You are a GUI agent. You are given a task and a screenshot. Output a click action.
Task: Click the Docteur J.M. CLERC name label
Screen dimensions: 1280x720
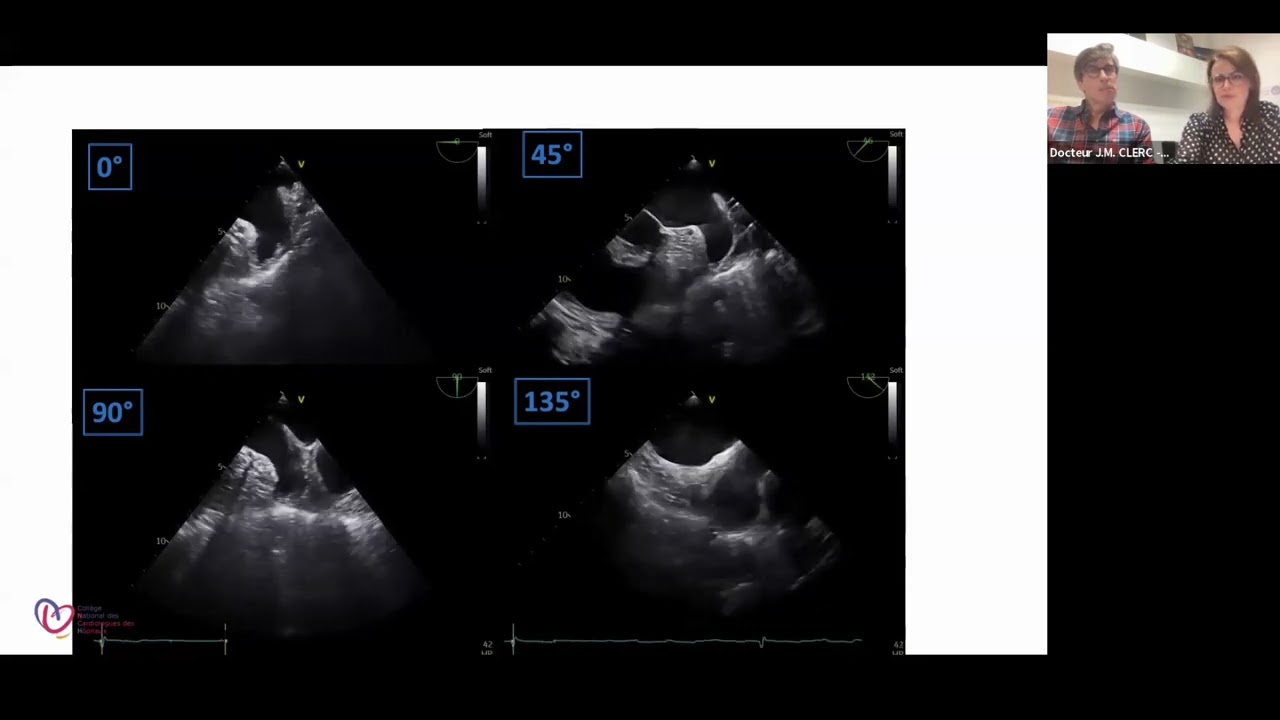coord(1108,153)
